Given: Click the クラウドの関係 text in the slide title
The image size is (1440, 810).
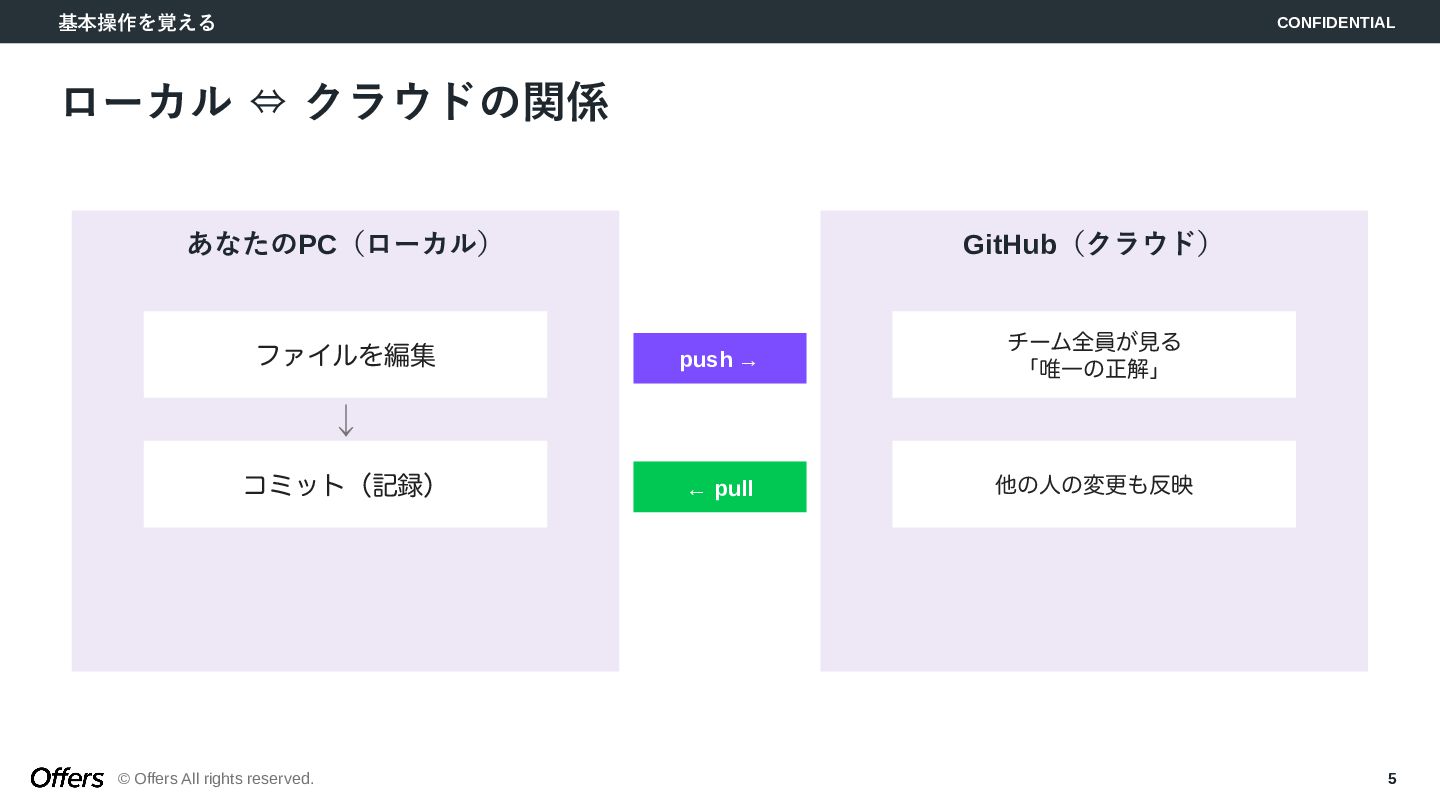Looking at the screenshot, I should click(x=457, y=102).
